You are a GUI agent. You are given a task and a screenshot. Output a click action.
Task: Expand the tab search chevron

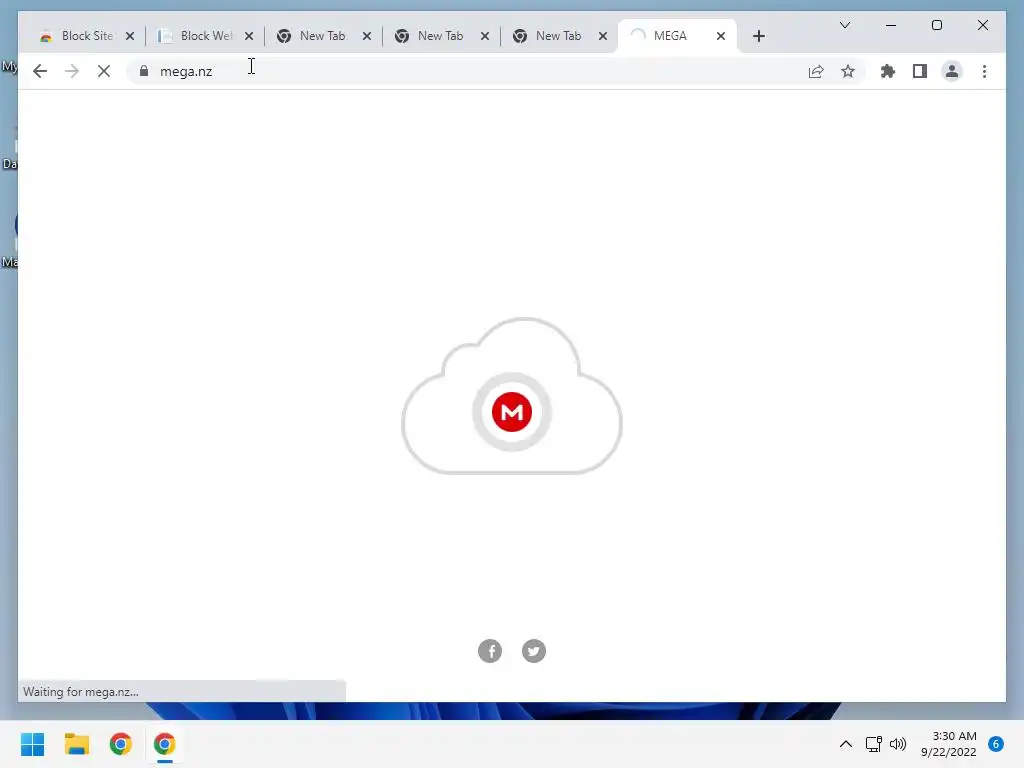844,25
